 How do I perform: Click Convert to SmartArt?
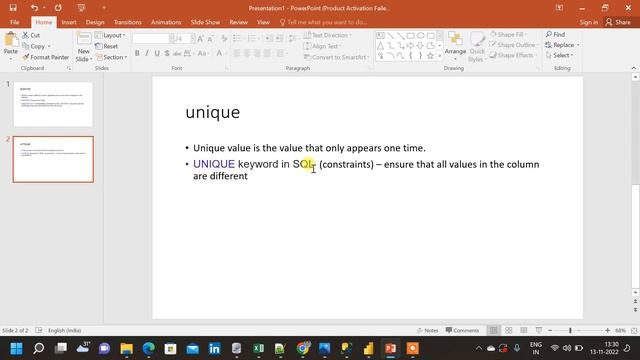point(336,57)
